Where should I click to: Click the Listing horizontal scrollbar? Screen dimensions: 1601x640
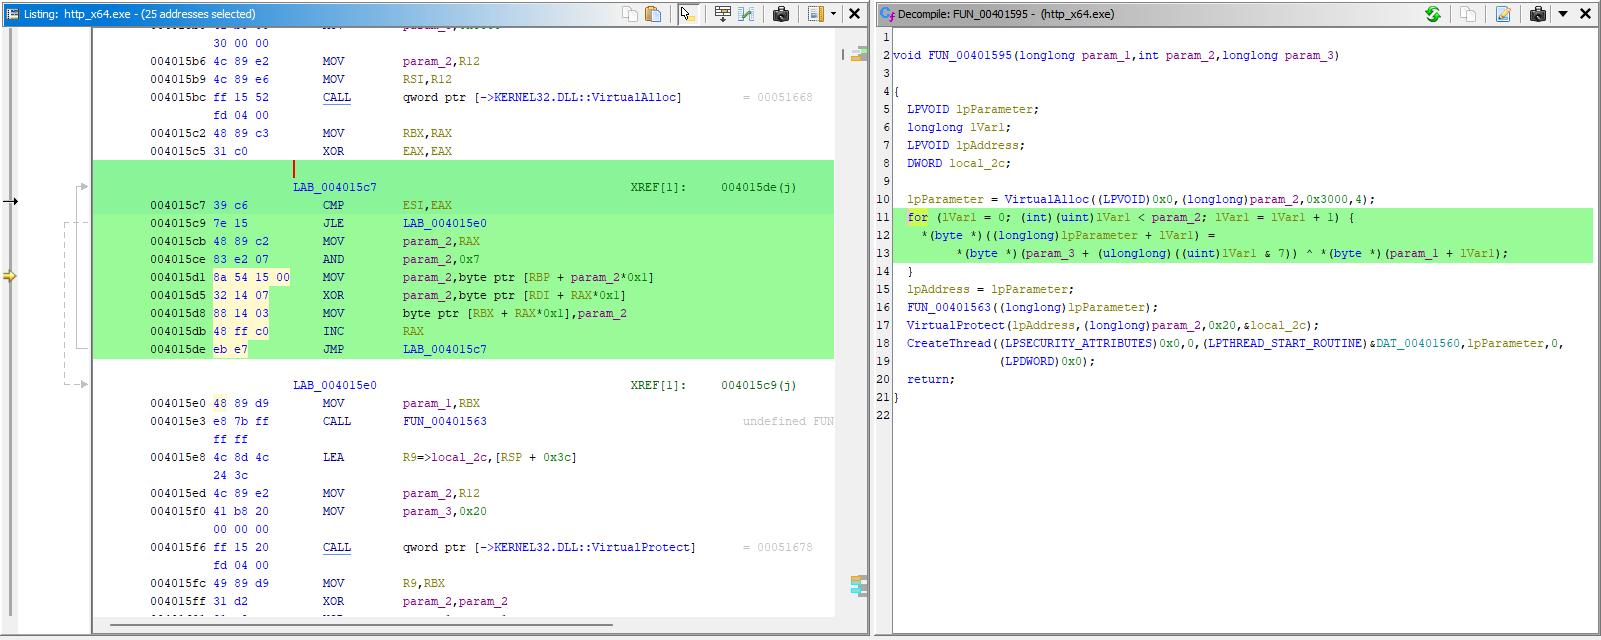click(x=361, y=625)
